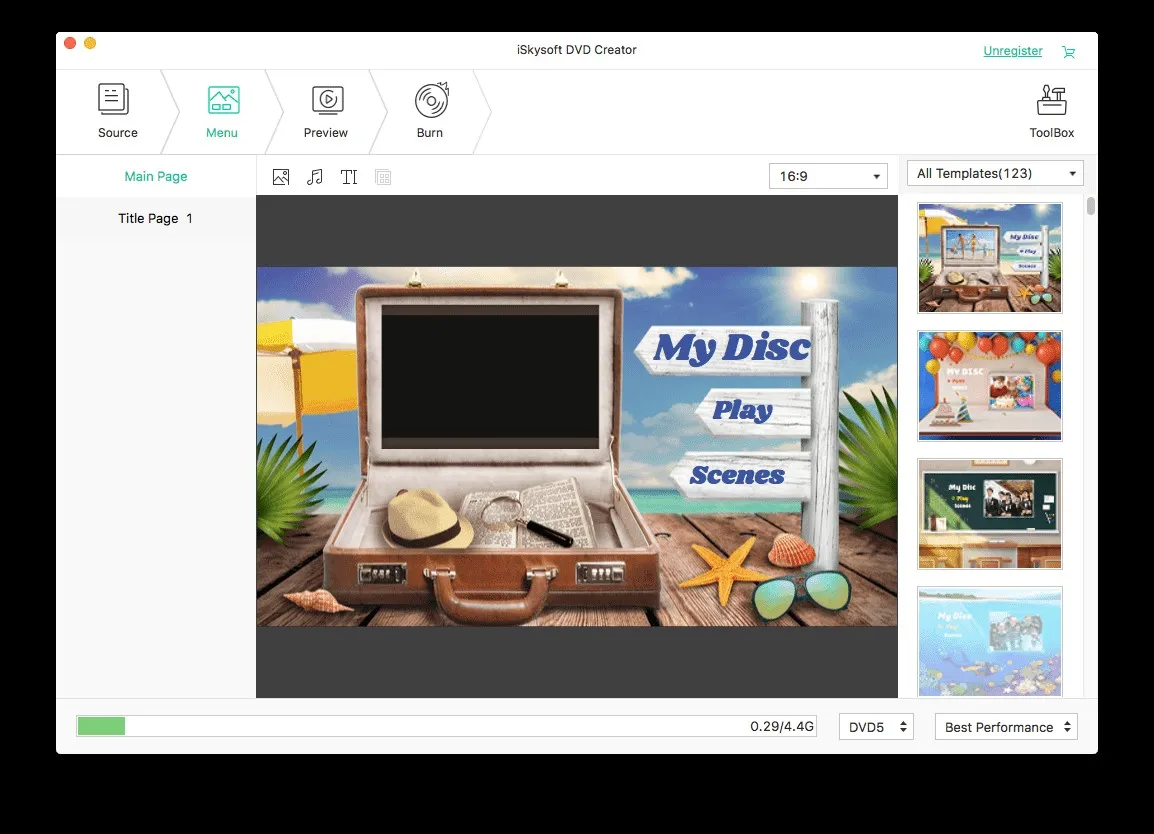Open the aspect ratio 16:9 dropdown
1154x834 pixels.
(x=827, y=175)
